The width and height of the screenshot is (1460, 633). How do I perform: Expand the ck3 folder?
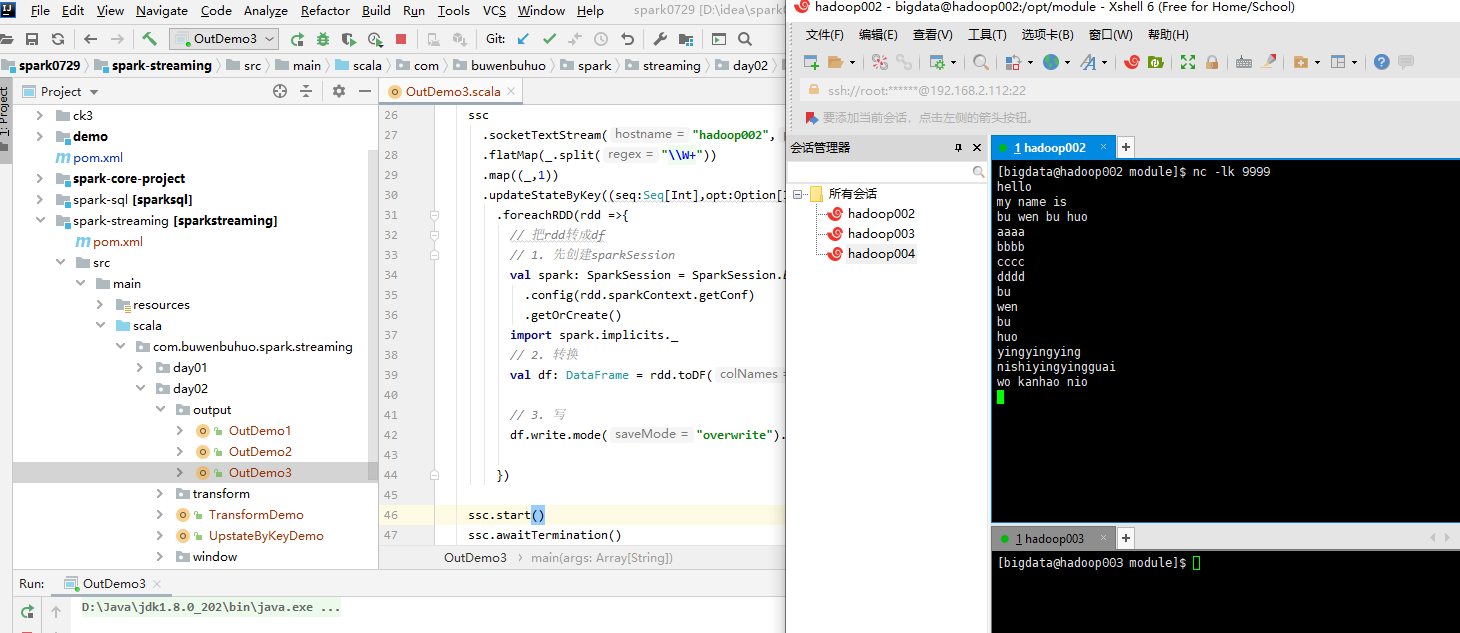pos(40,115)
